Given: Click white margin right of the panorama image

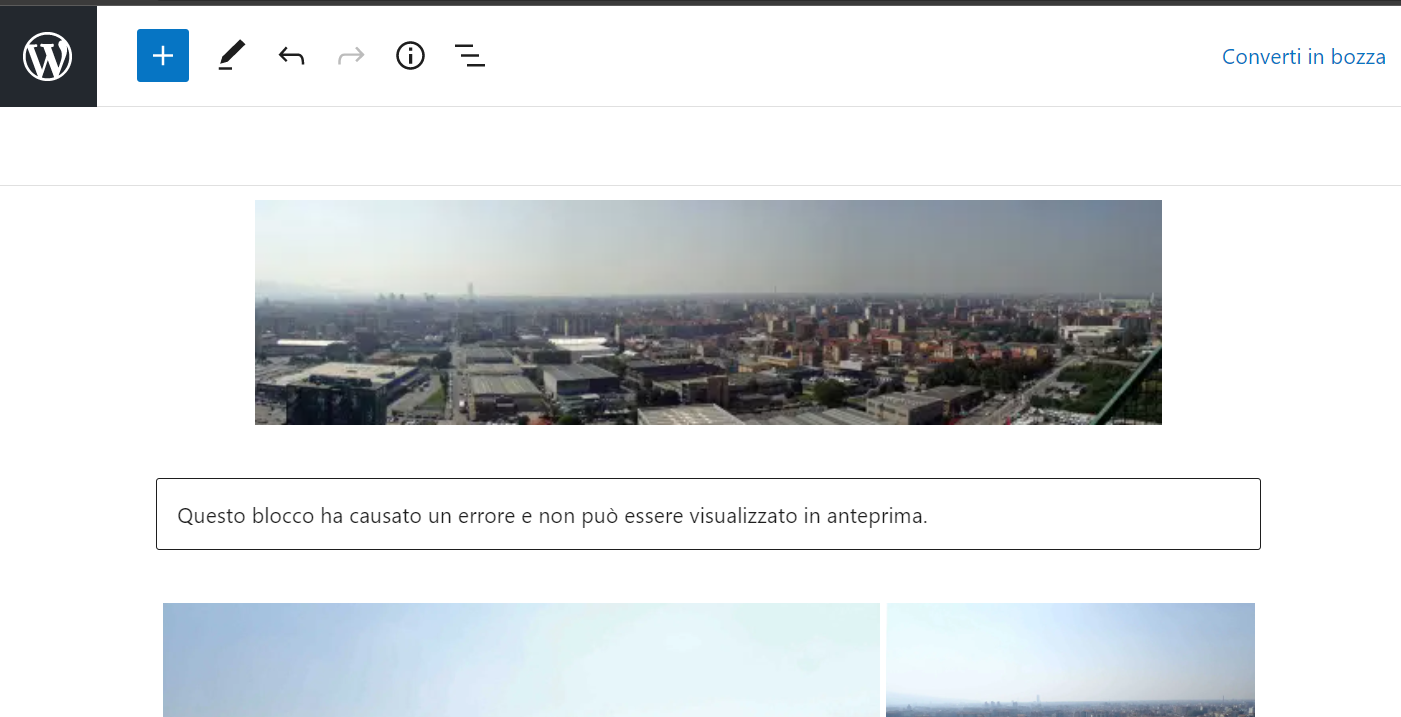Looking at the screenshot, I should (x=1280, y=312).
